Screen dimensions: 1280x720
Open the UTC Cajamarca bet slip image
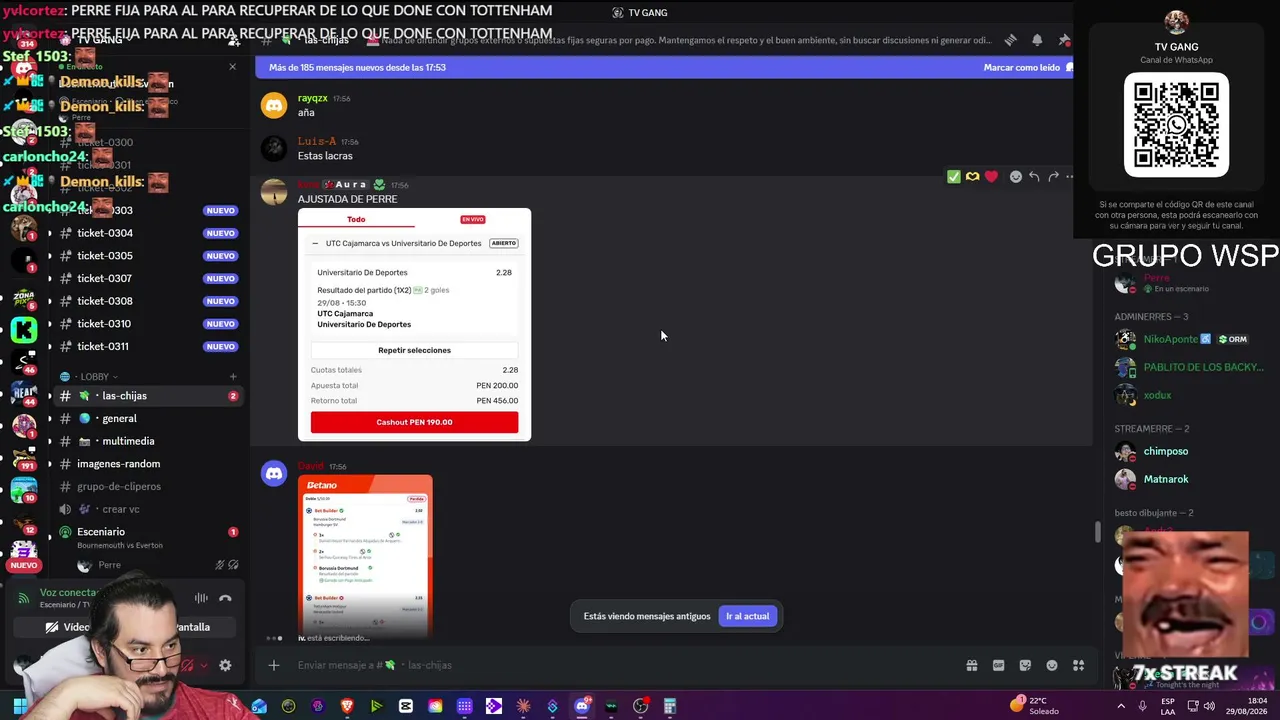tap(414, 324)
